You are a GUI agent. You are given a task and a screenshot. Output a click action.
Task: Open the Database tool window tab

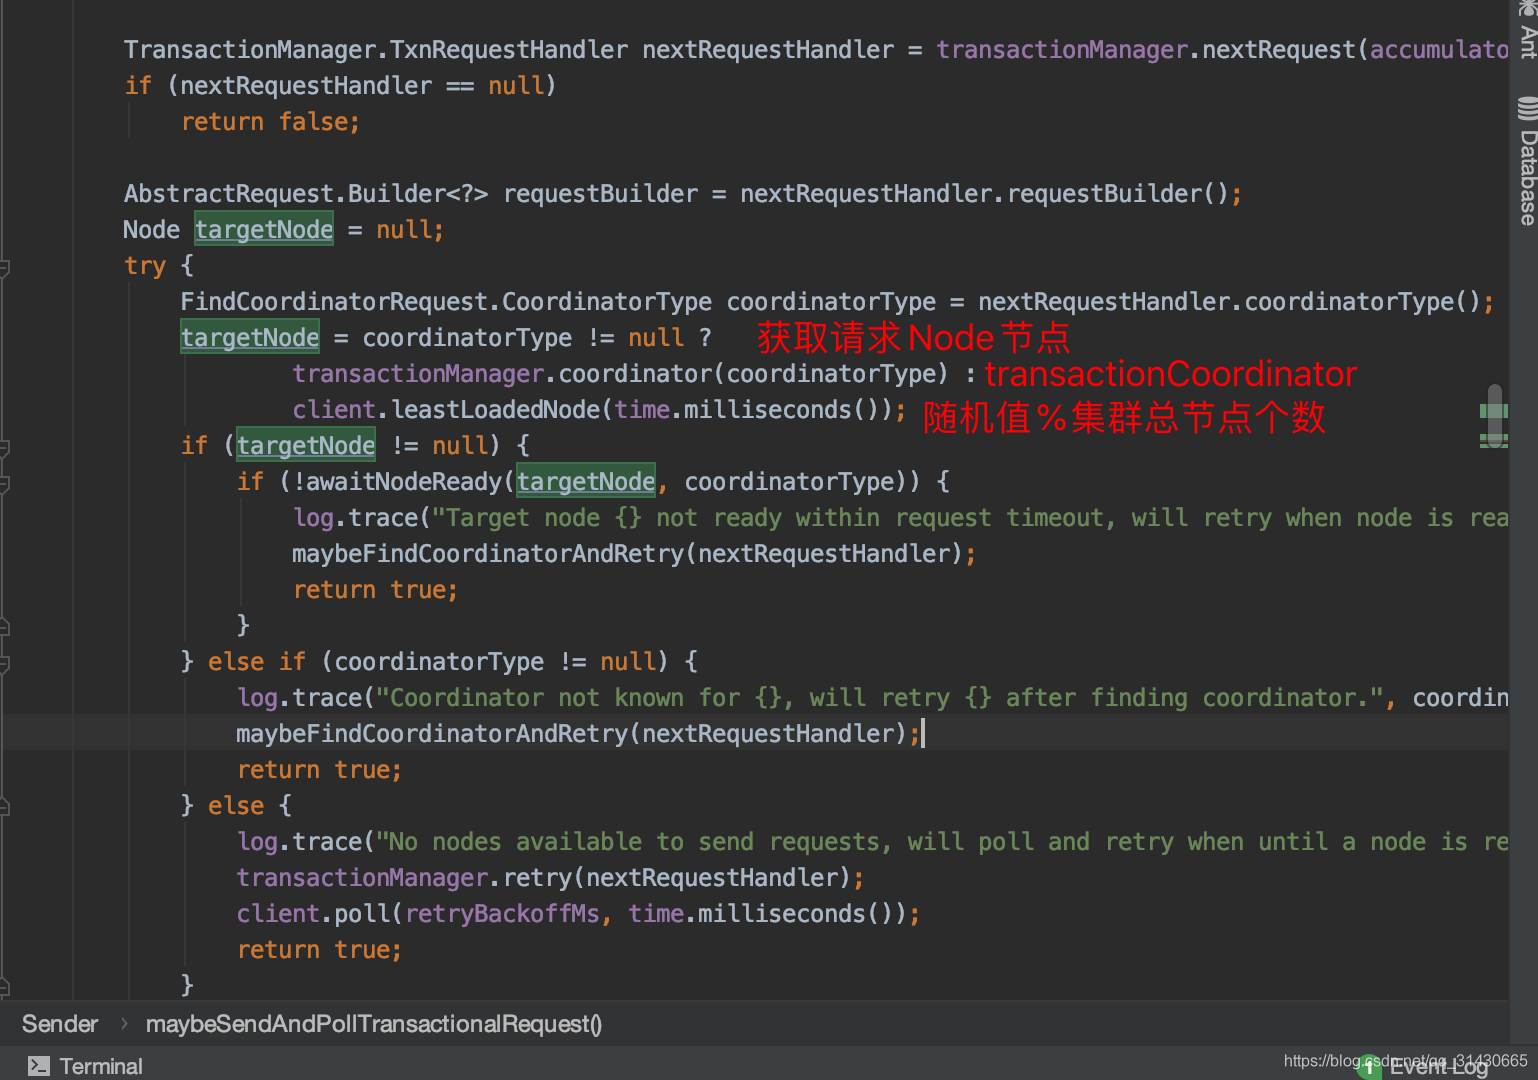tap(1527, 162)
